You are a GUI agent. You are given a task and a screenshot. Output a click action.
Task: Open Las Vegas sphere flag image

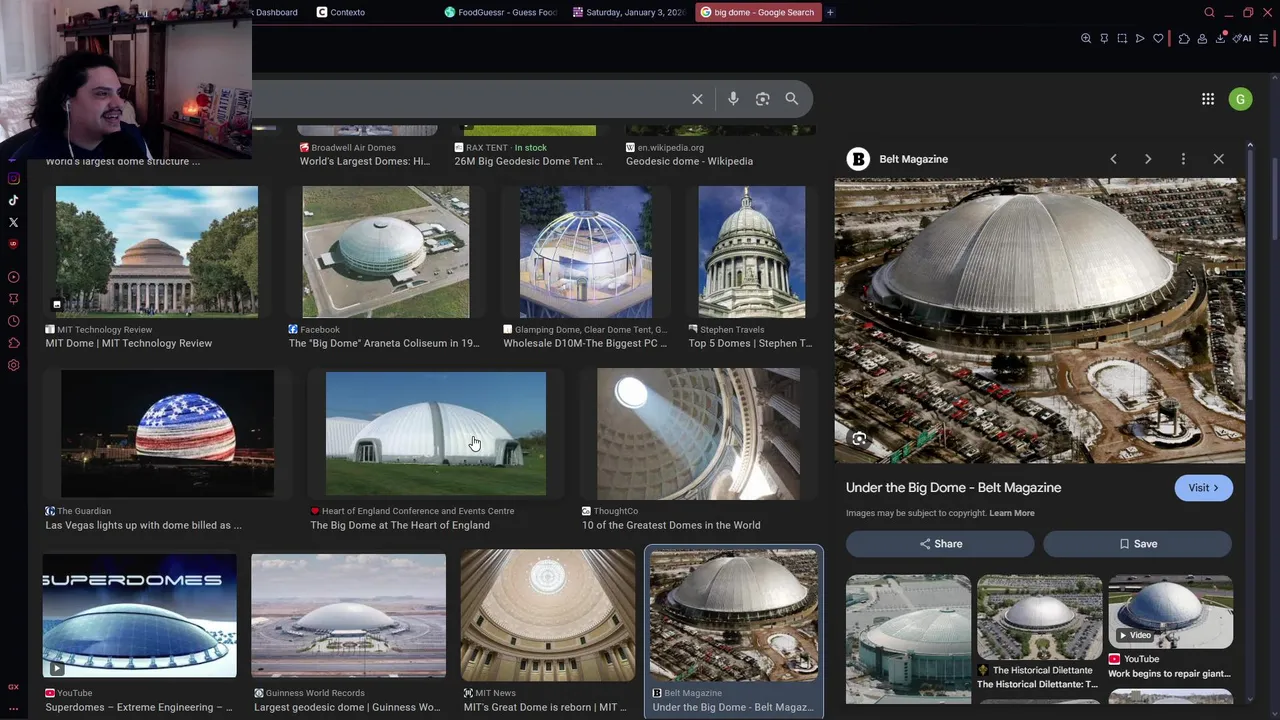[x=167, y=434]
